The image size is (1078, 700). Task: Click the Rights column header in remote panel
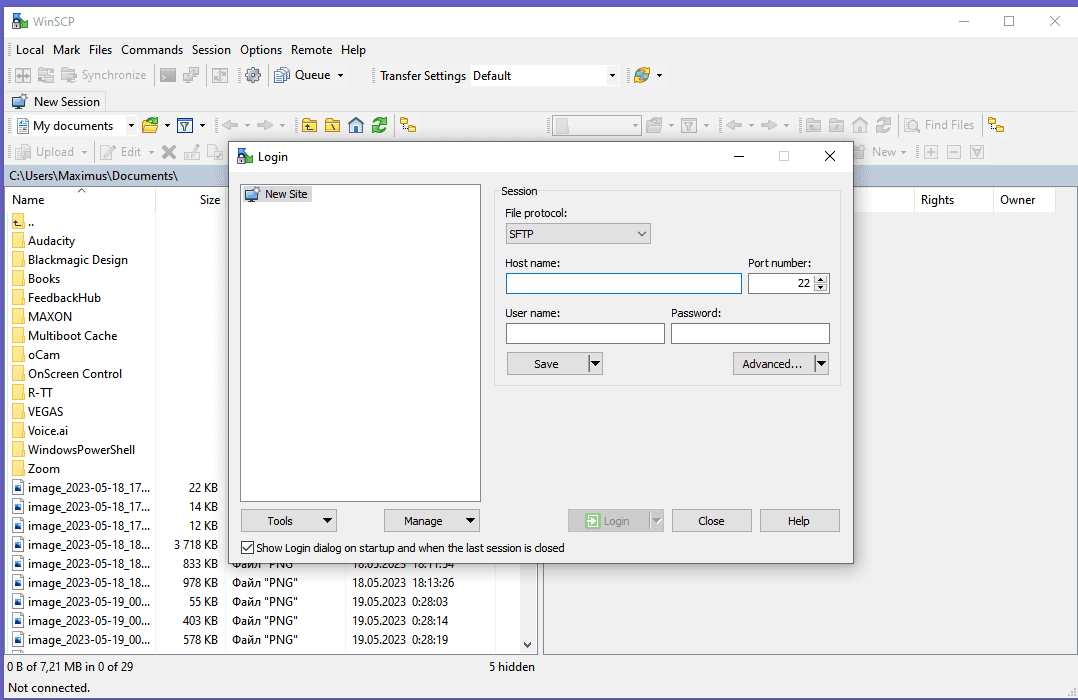tap(954, 199)
